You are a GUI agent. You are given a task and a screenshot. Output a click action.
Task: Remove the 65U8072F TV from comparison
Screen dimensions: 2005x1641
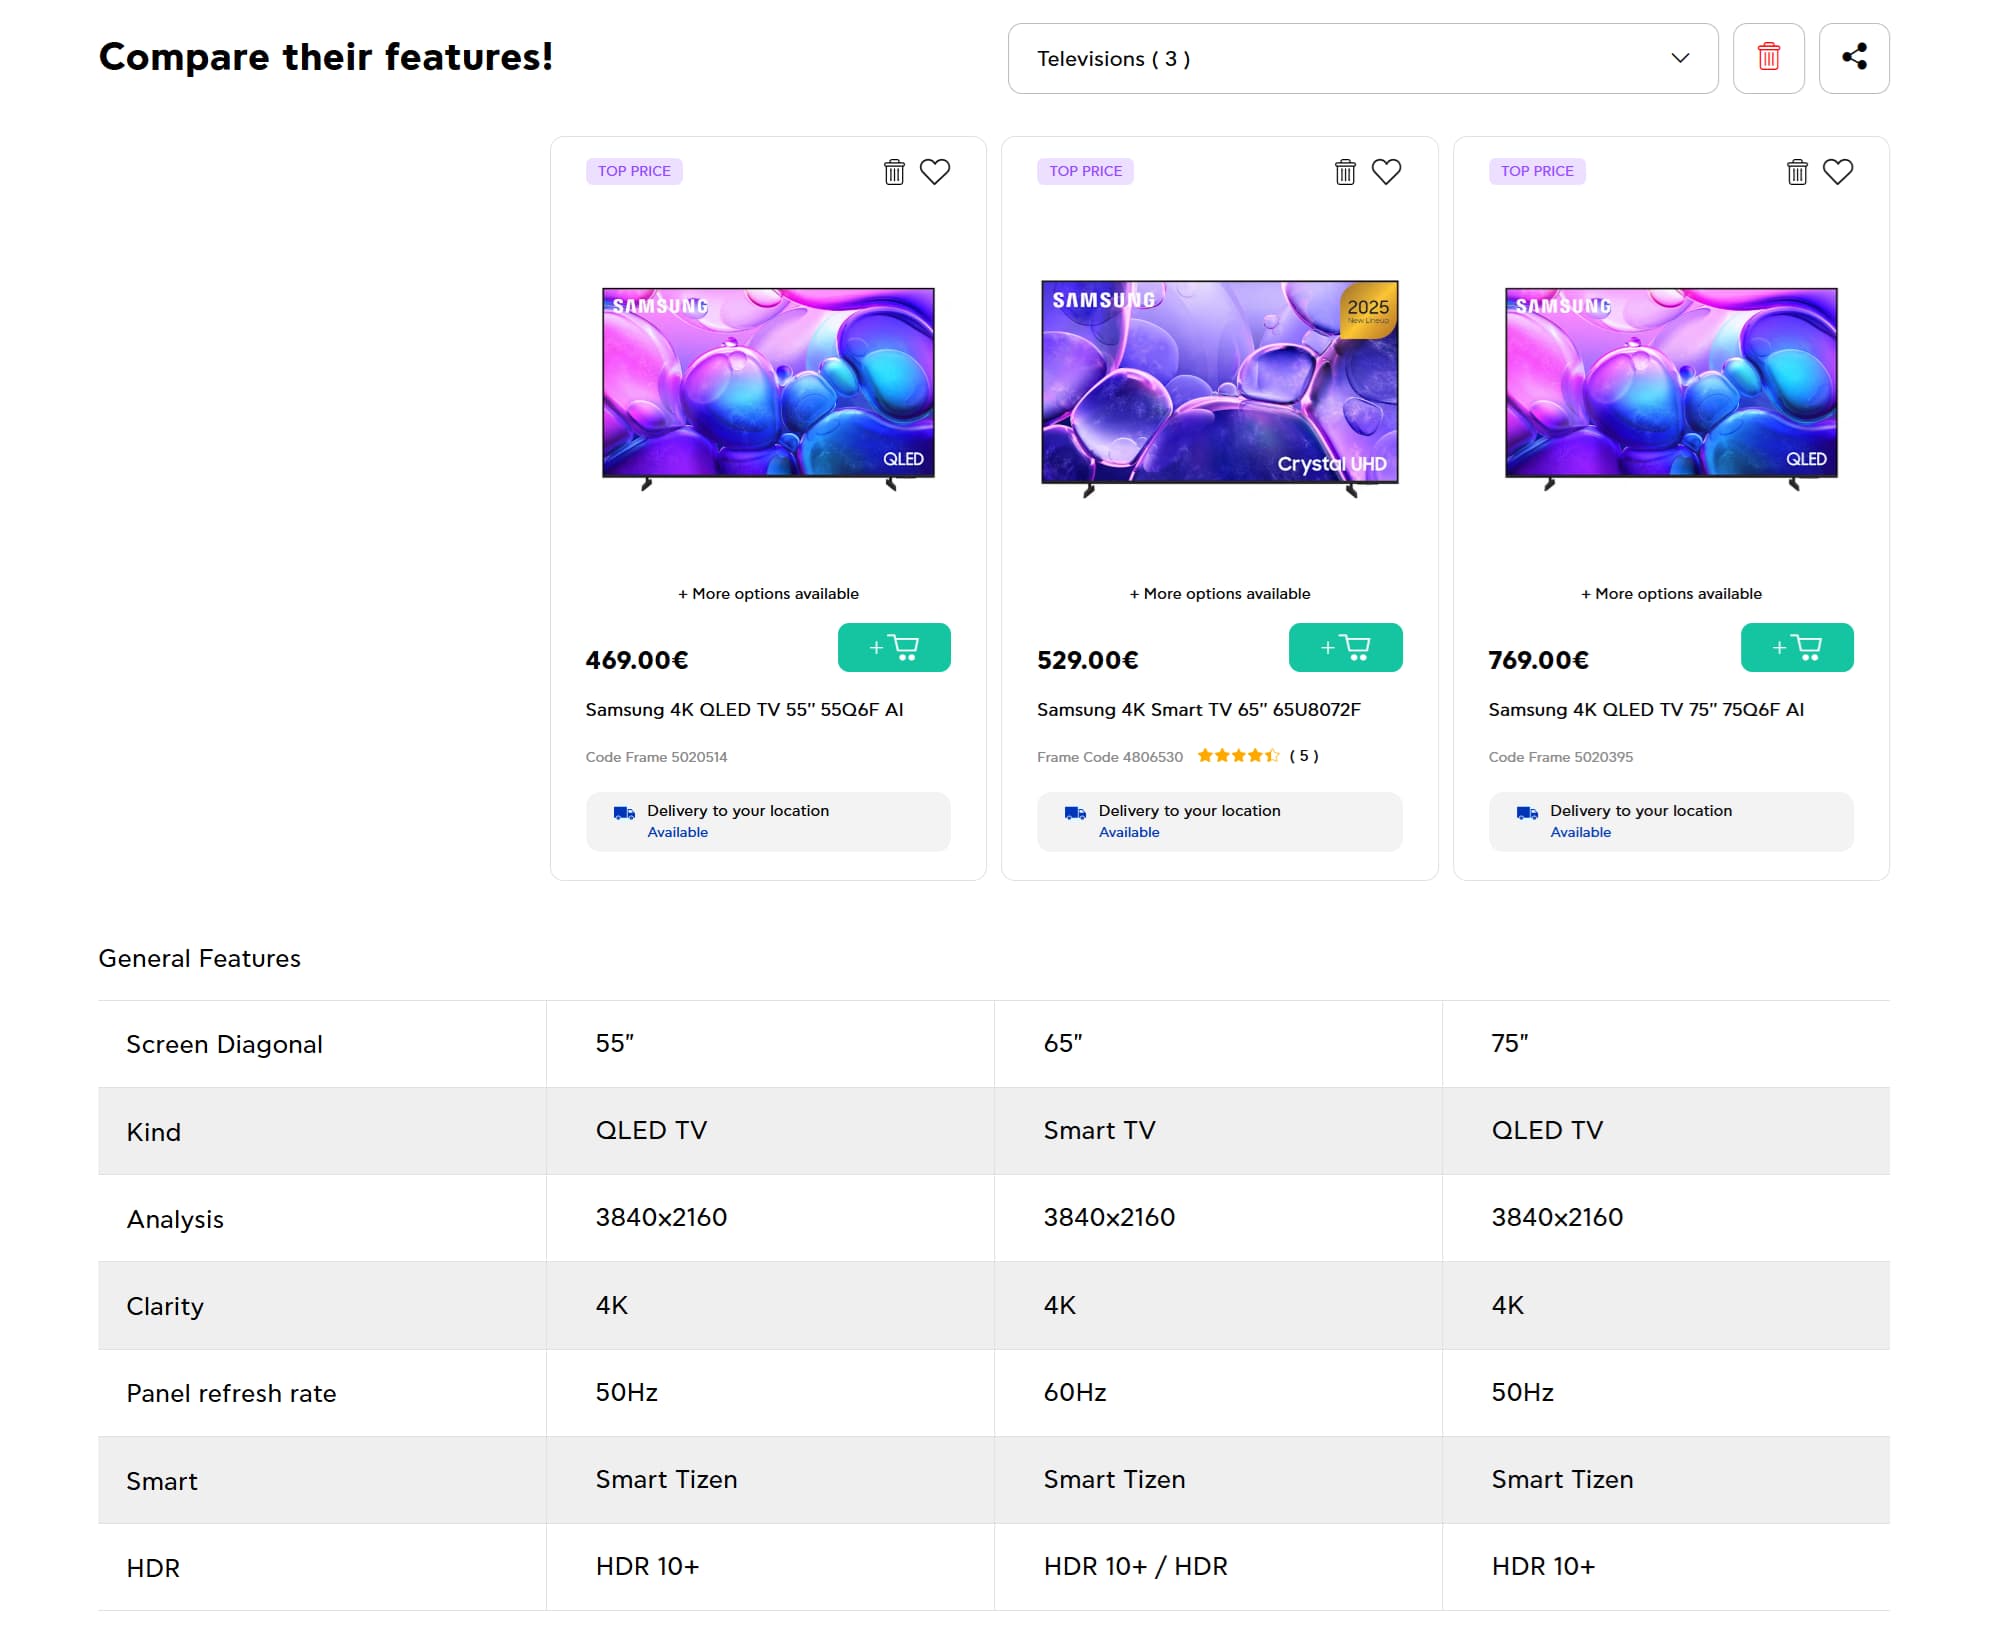[x=1344, y=172]
